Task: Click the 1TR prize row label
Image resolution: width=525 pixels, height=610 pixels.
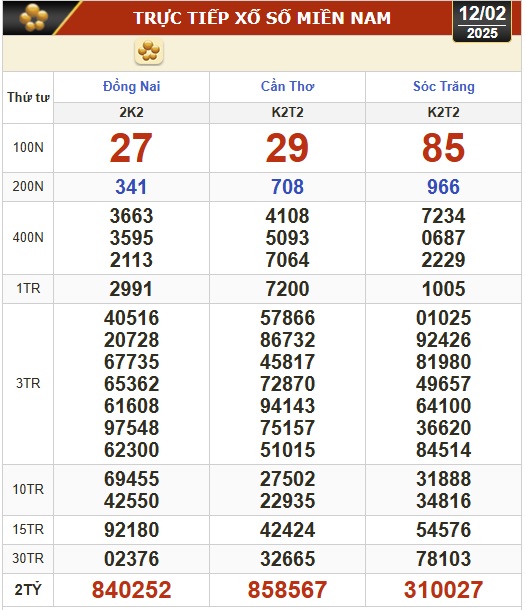Action: (x=28, y=289)
